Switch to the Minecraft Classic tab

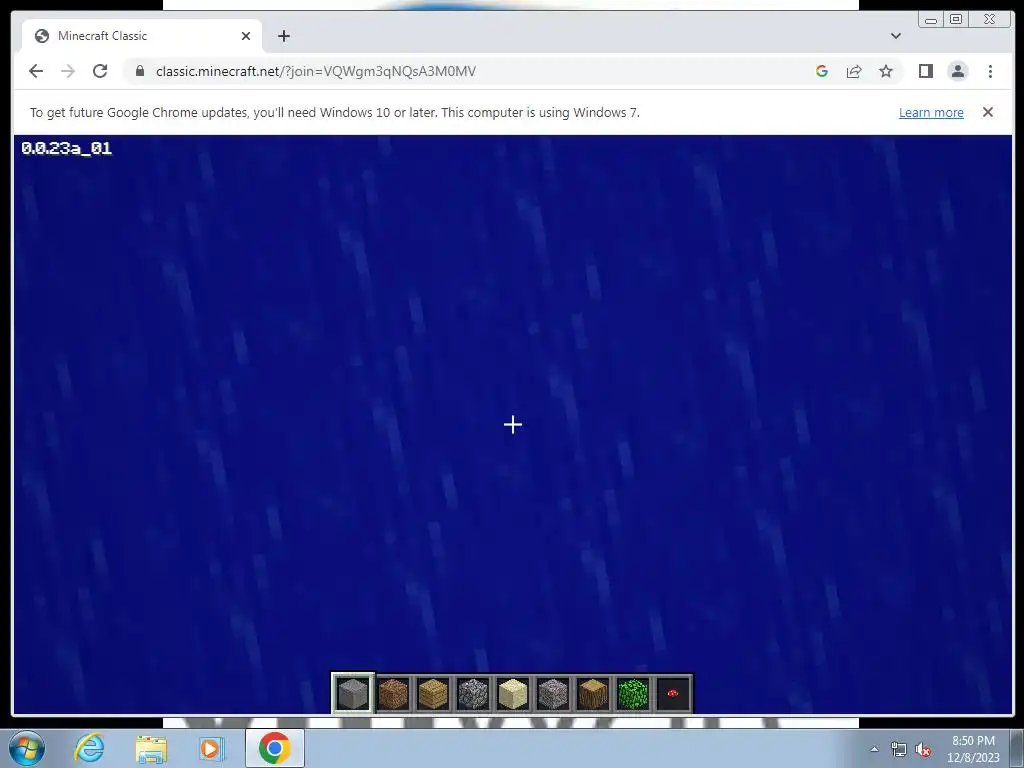(142, 36)
